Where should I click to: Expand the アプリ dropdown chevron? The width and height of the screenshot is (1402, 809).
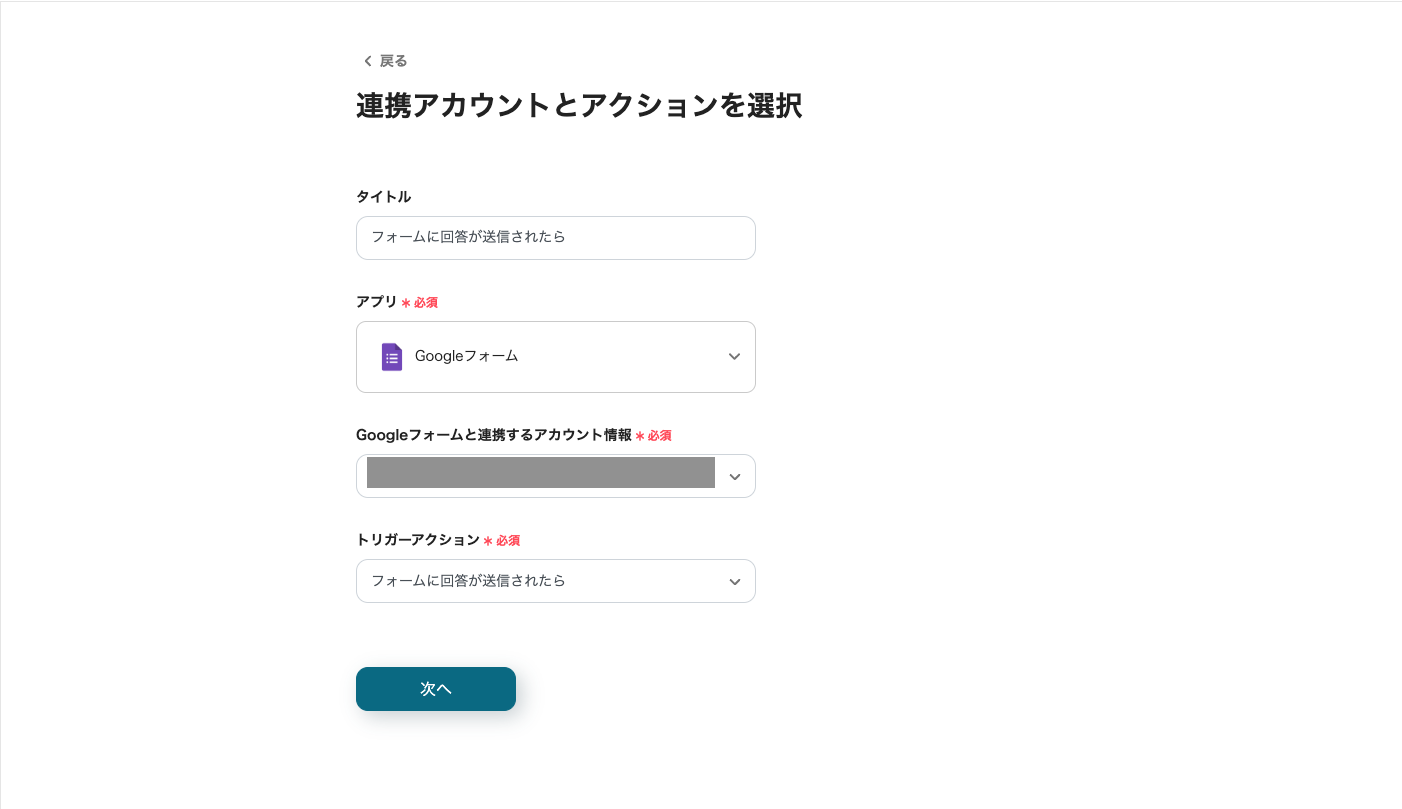click(x=734, y=357)
